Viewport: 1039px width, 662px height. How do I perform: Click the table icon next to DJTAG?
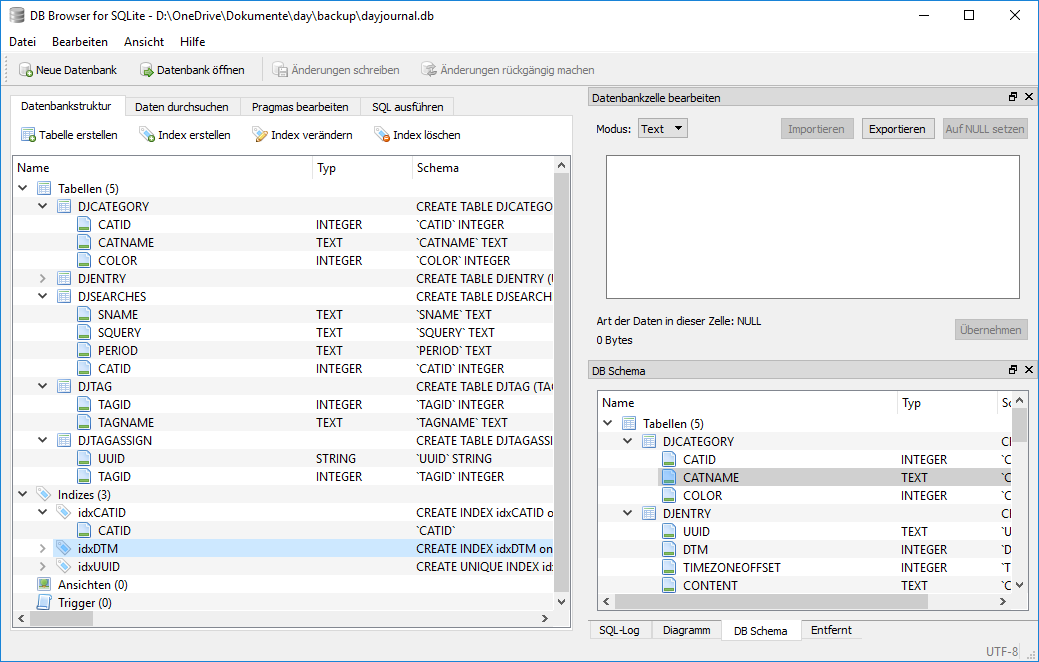[x=64, y=386]
